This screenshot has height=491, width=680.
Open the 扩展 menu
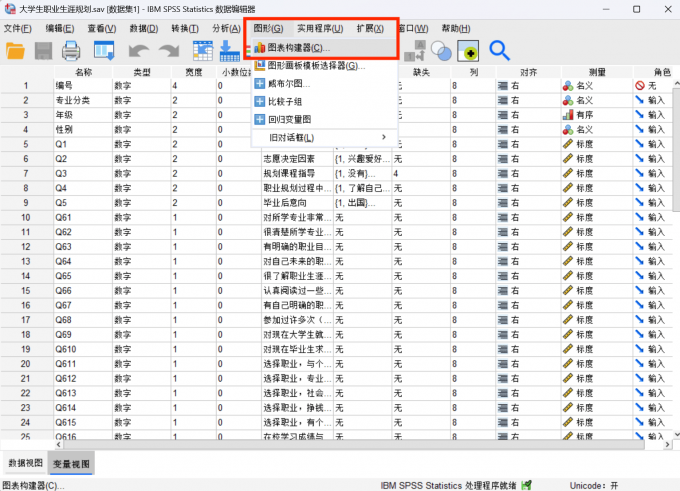370,29
